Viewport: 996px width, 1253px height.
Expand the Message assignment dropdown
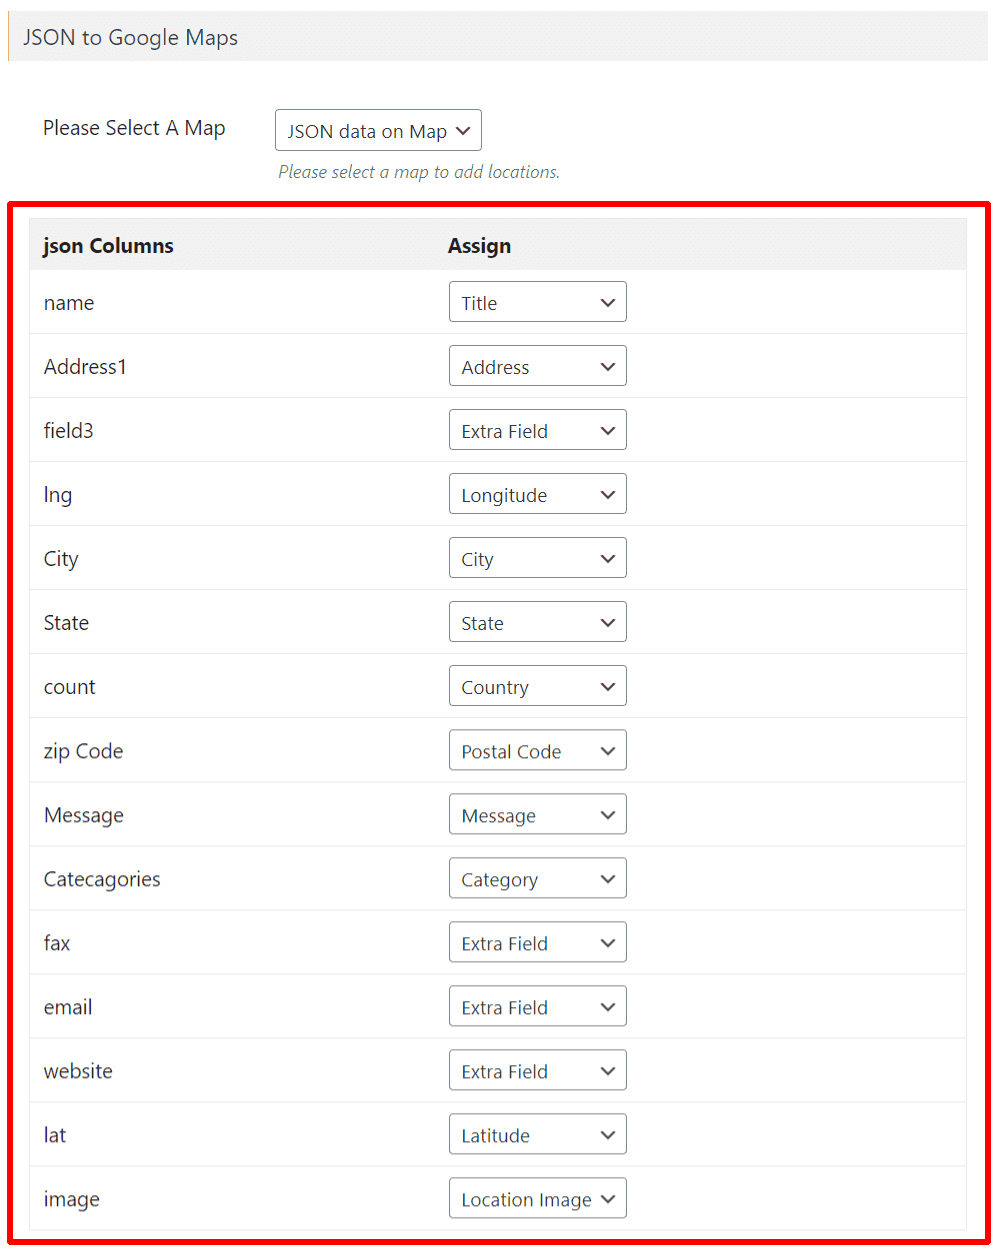click(537, 814)
